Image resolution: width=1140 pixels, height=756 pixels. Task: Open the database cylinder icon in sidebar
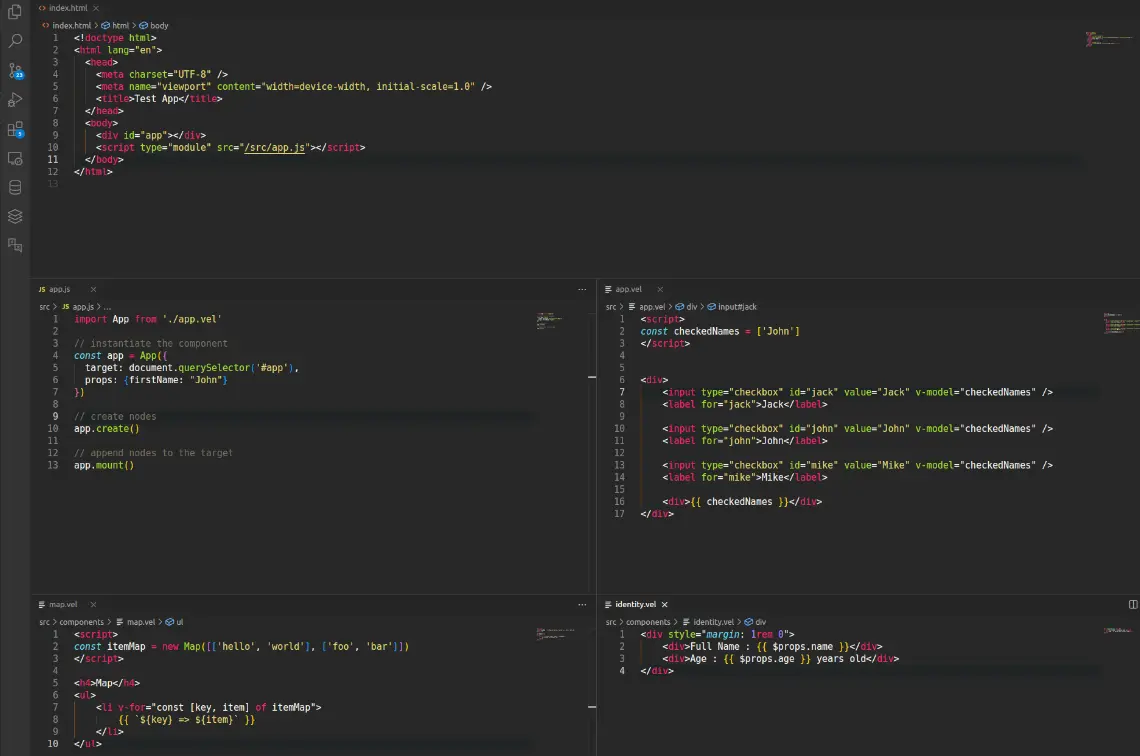15,187
